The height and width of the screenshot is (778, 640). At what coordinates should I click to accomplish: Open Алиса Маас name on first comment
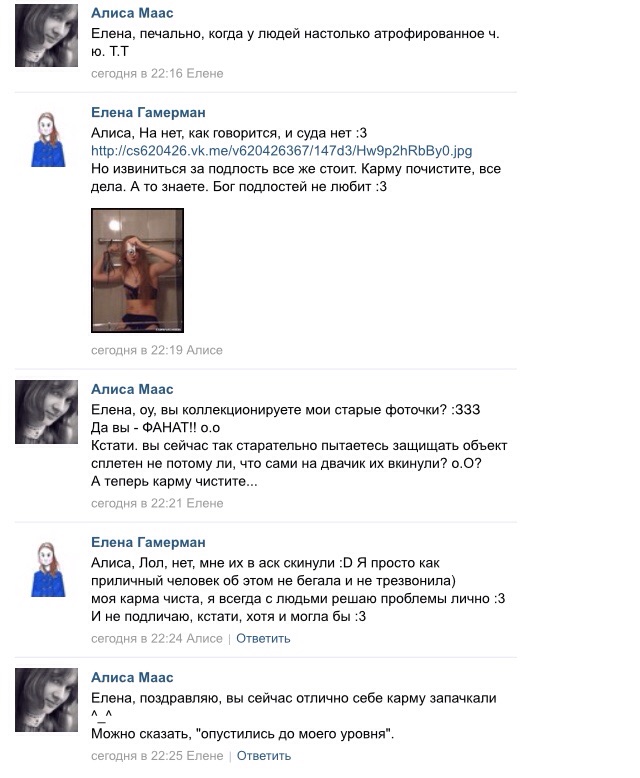tap(132, 13)
